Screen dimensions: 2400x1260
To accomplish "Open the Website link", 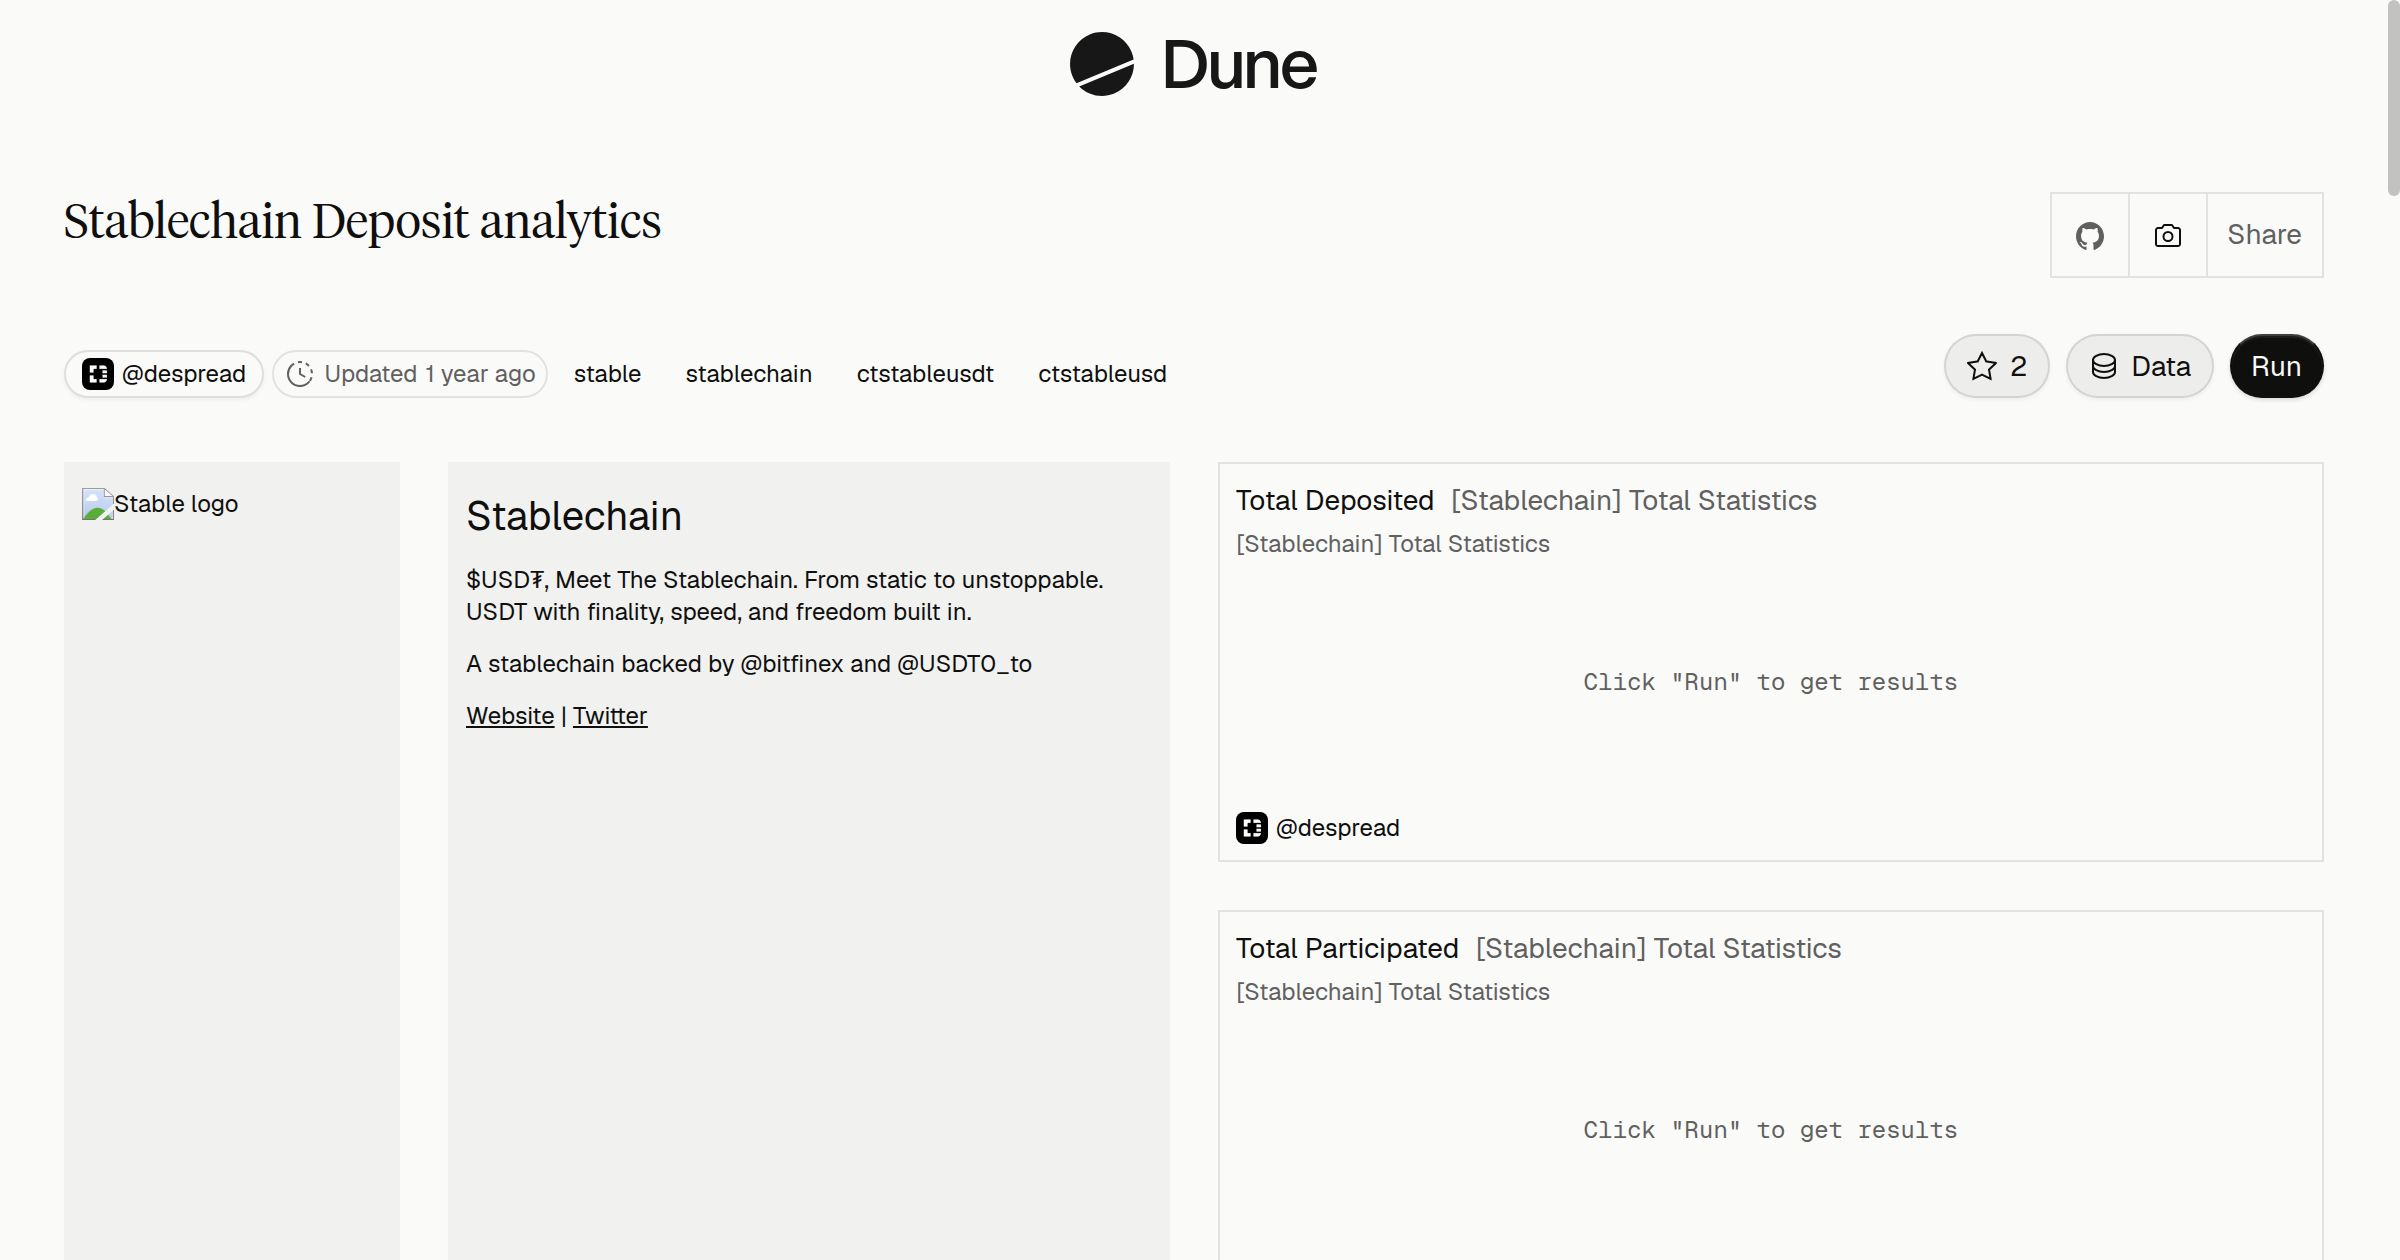I will click(510, 716).
